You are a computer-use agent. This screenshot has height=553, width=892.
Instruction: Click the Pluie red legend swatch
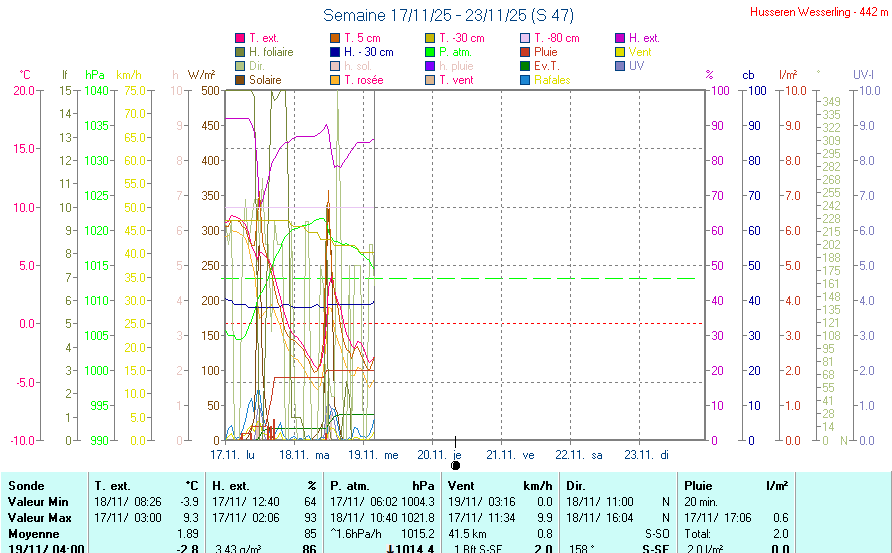(525, 52)
